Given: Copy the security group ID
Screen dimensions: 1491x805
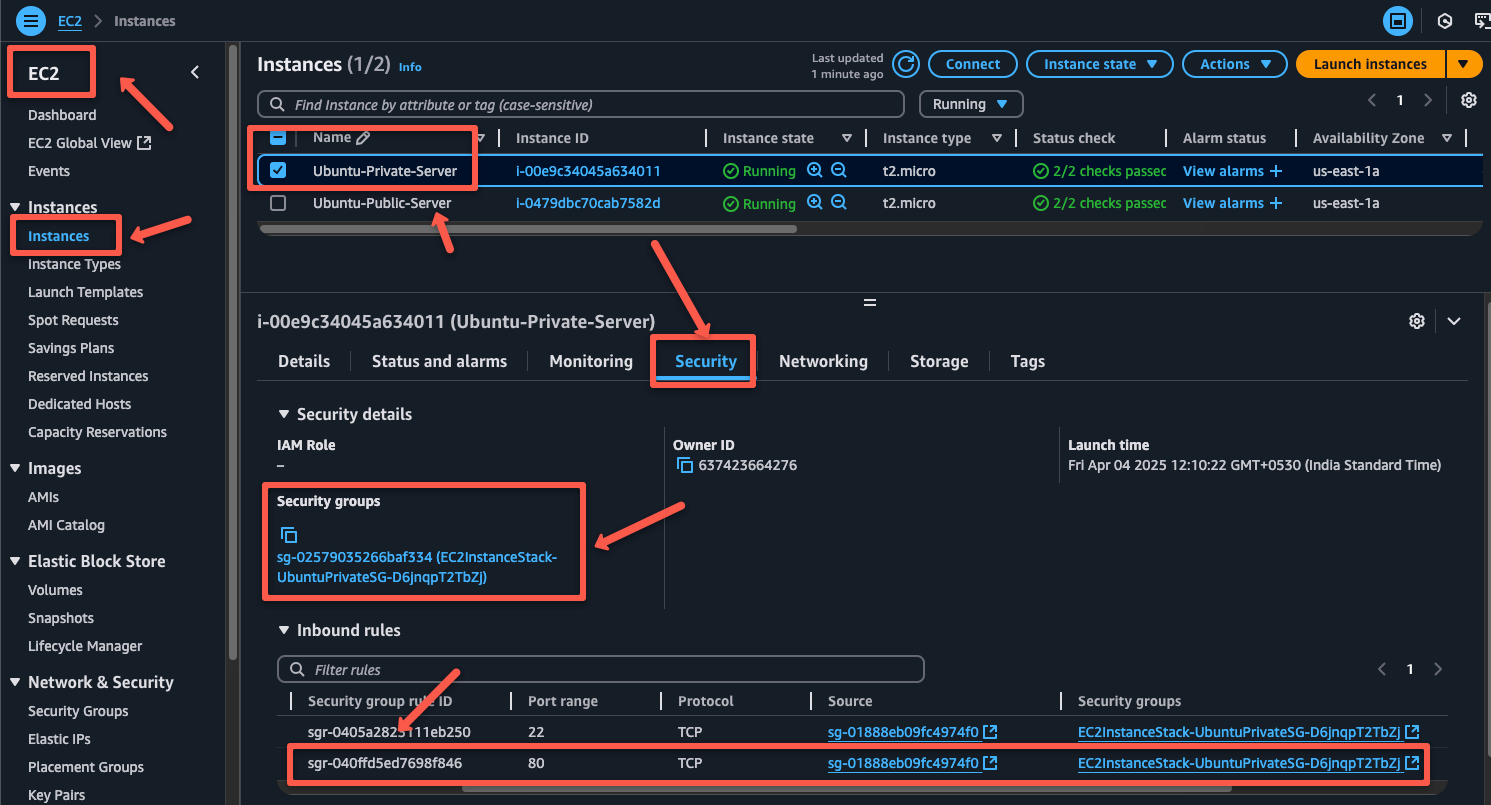Looking at the screenshot, I should click(288, 535).
